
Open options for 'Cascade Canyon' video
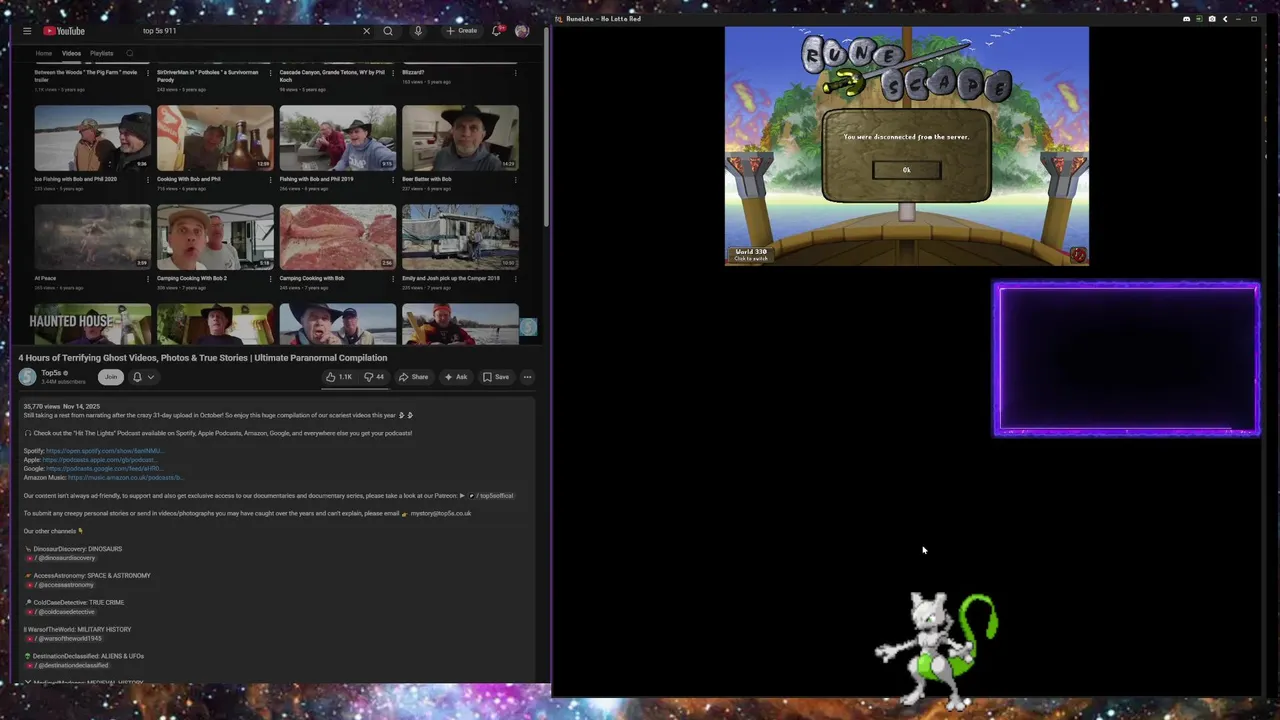(393, 73)
